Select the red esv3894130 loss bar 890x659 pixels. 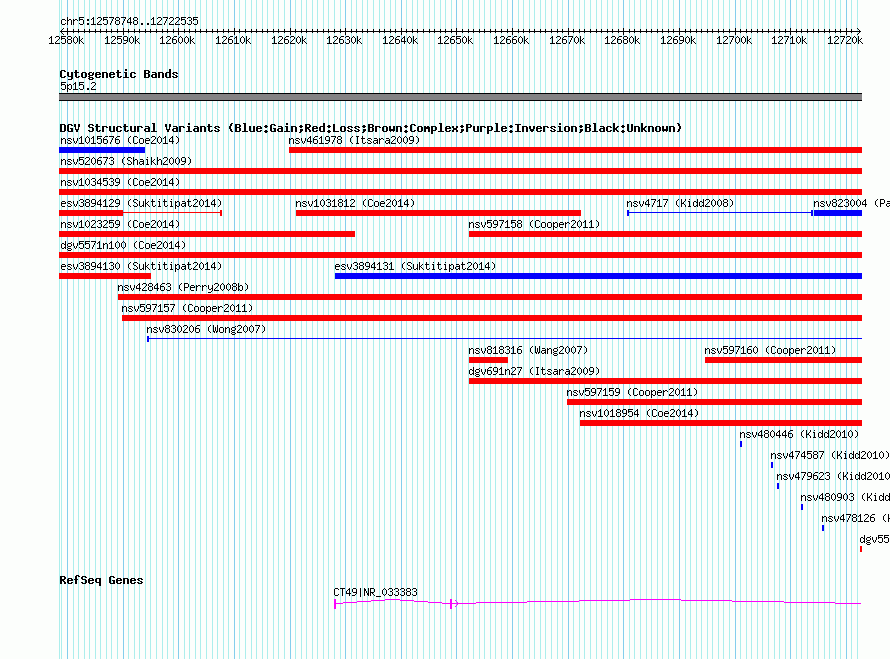pyautogui.click(x=105, y=276)
